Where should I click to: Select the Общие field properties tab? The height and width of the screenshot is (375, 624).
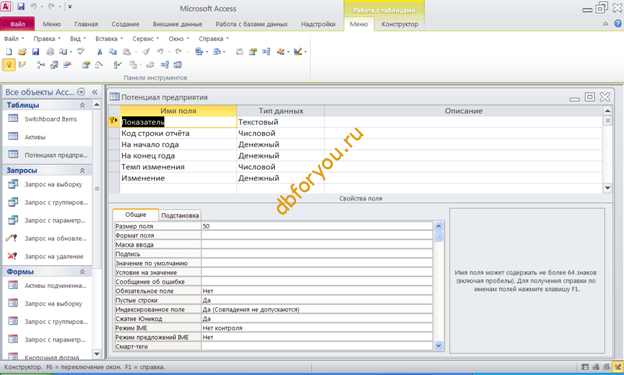click(x=136, y=215)
